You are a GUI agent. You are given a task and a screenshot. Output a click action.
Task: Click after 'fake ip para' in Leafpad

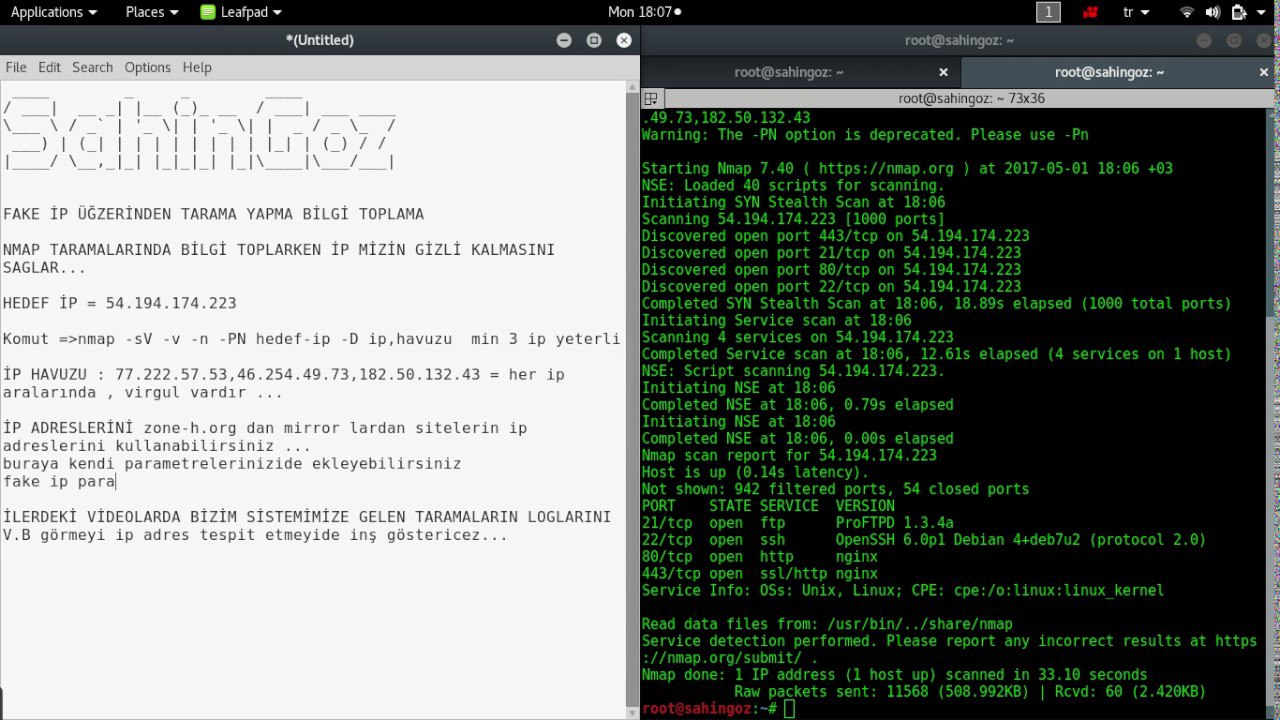pos(117,482)
